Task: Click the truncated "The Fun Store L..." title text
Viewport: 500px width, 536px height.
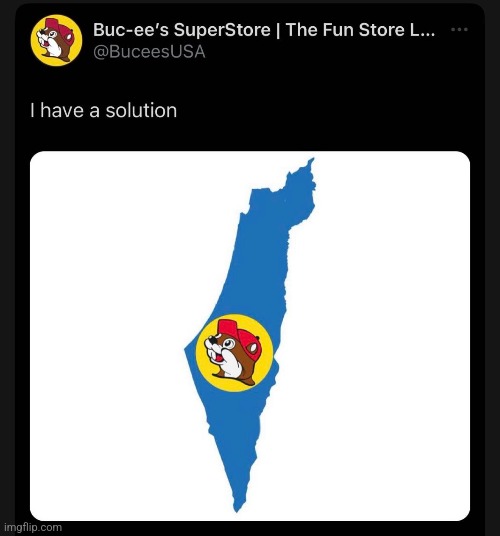Action: coord(360,30)
